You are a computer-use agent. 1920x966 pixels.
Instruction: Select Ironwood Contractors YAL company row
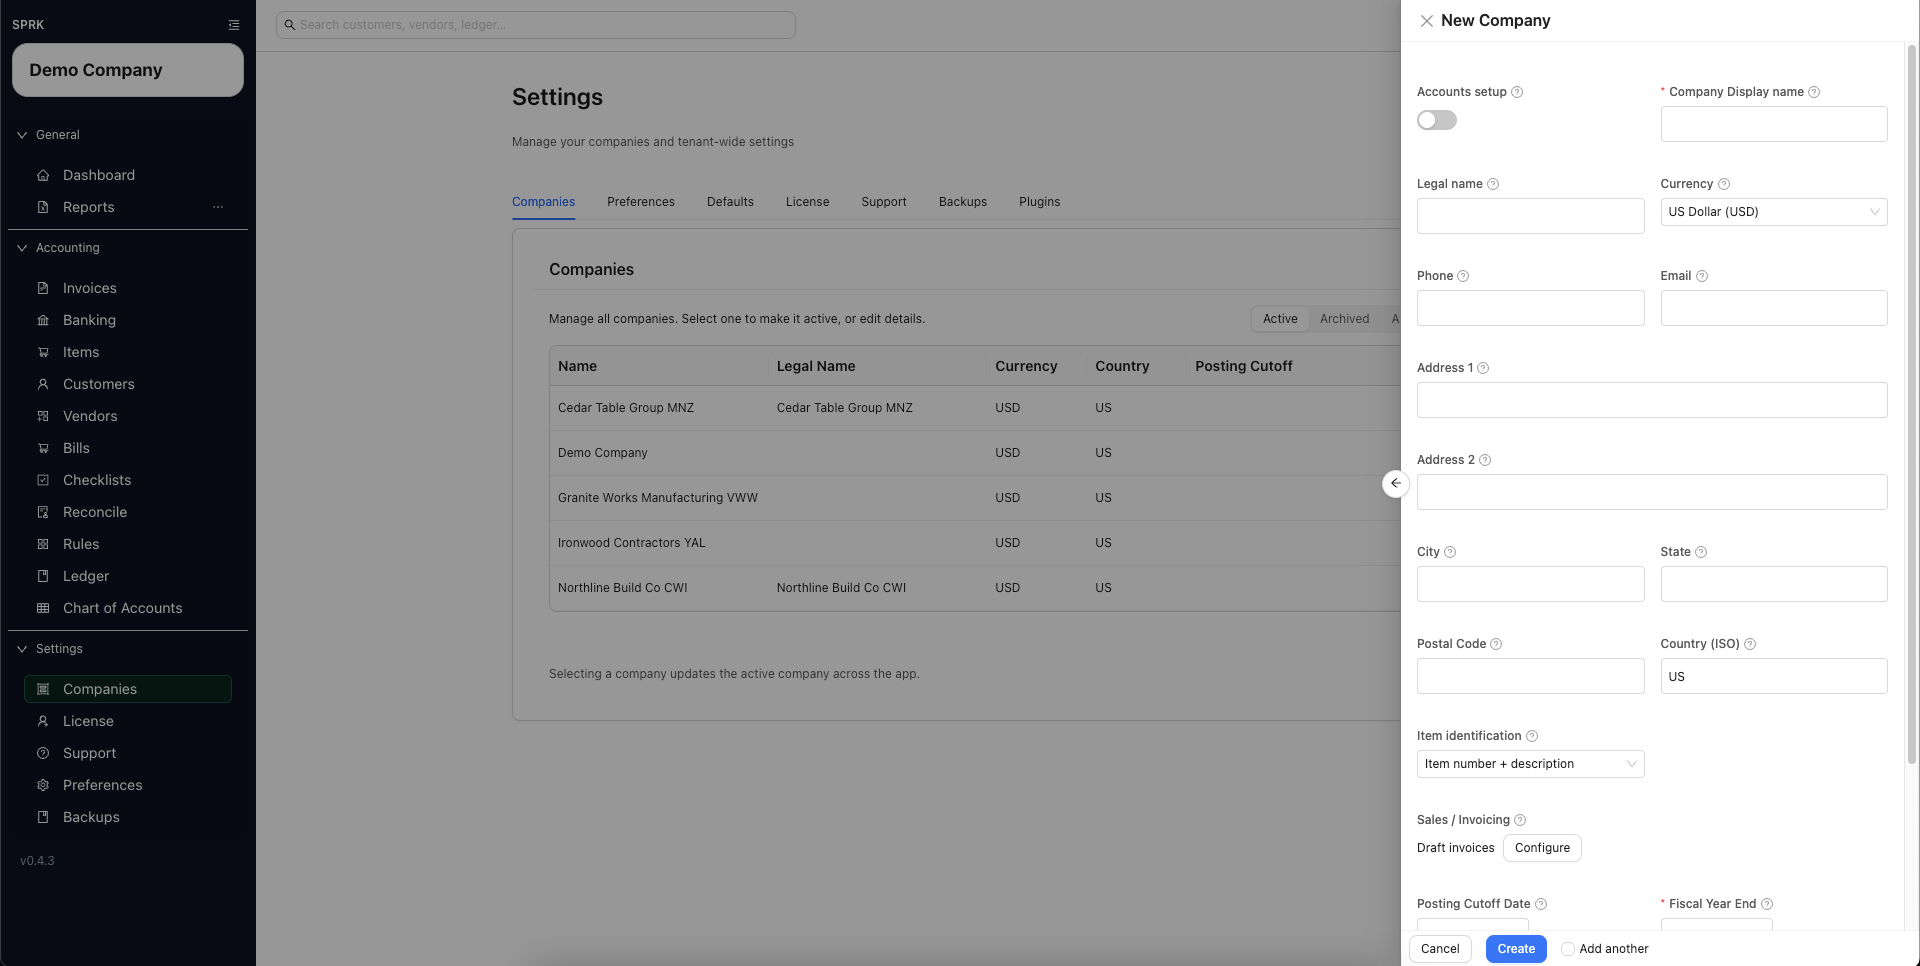(975, 543)
